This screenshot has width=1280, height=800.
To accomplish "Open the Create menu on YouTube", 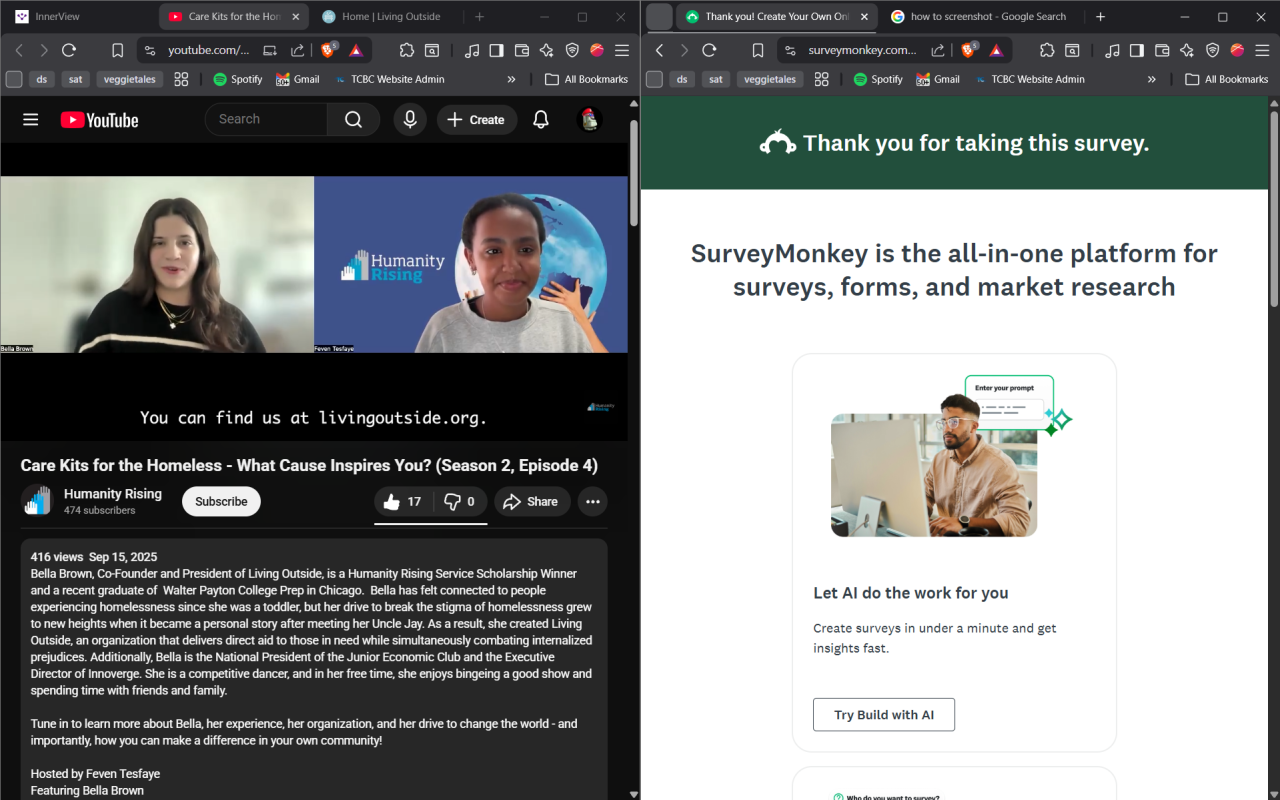I will (x=476, y=120).
